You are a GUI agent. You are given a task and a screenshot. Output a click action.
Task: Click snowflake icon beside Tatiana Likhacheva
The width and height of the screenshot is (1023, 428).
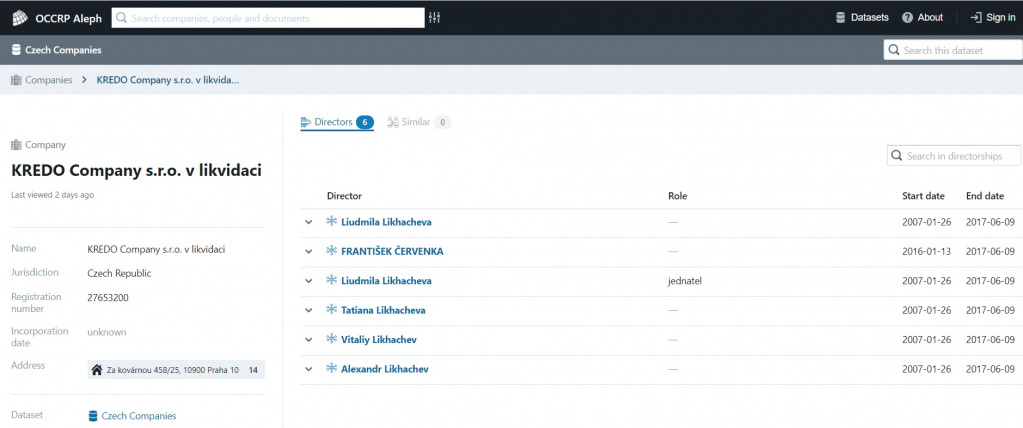(x=332, y=310)
